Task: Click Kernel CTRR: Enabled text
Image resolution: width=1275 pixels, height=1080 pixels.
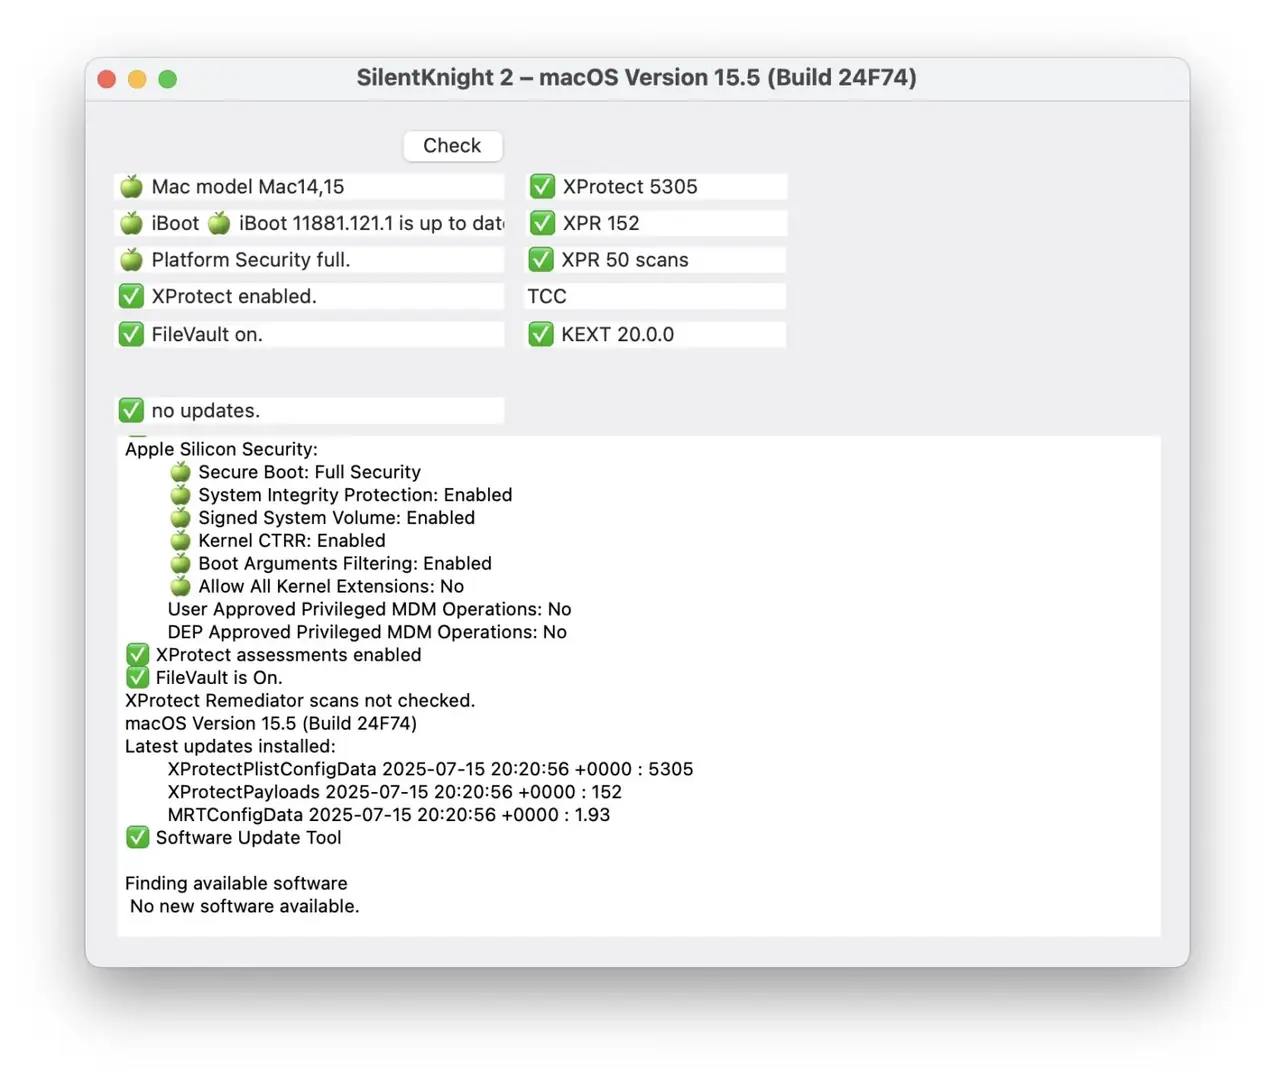Action: pos(291,541)
